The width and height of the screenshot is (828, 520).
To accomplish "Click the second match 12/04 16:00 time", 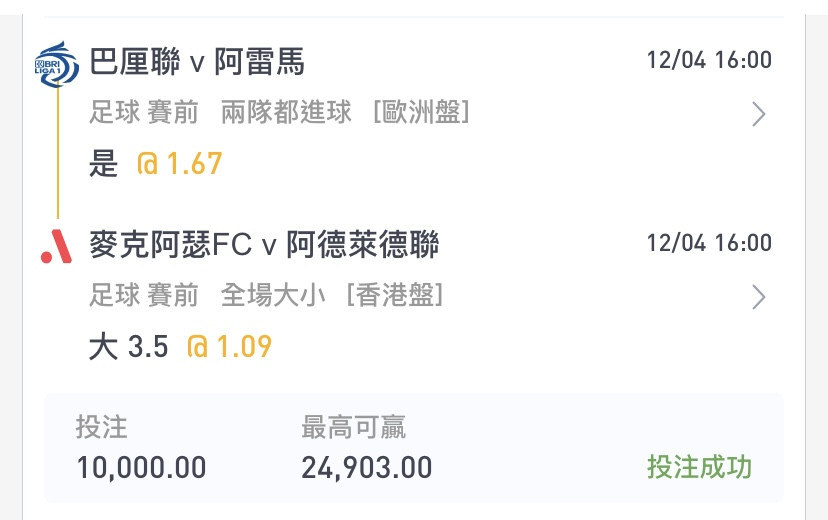I will 709,243.
